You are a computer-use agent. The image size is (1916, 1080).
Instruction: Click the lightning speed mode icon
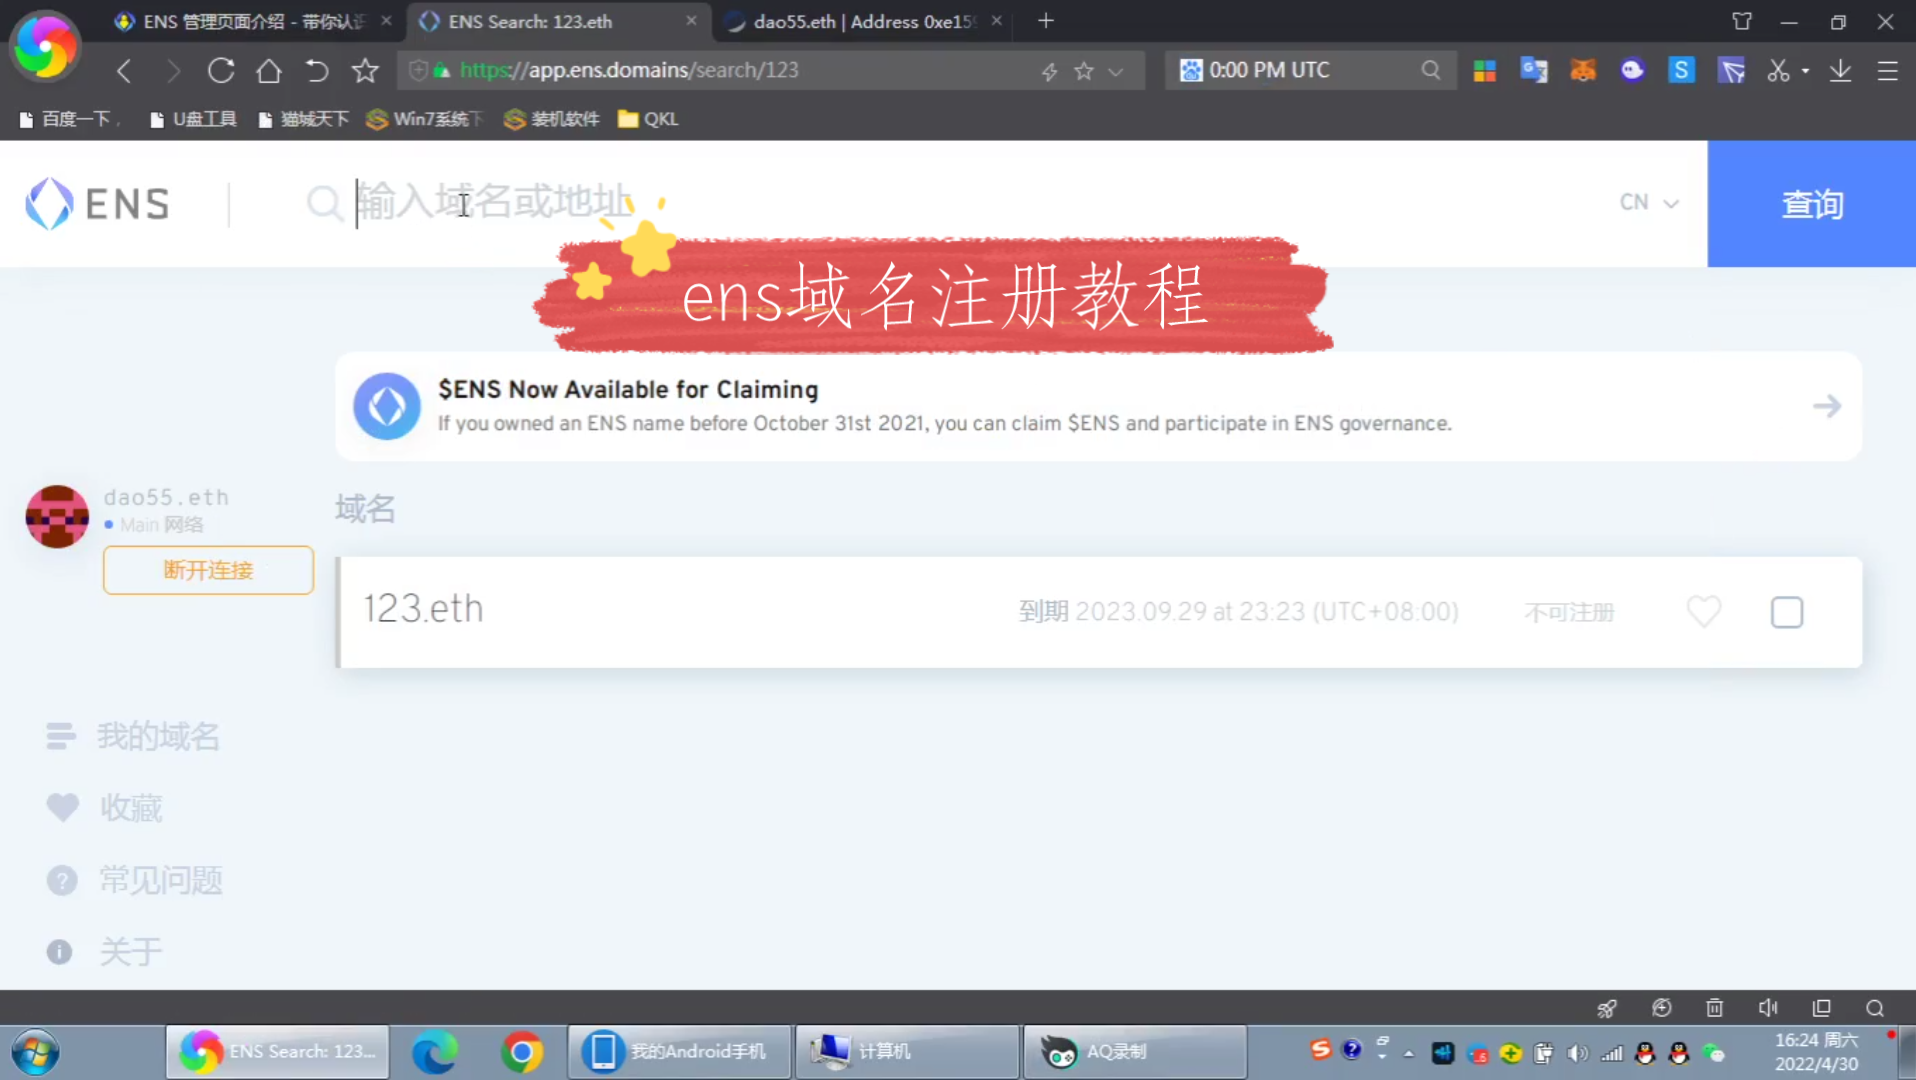(x=1049, y=71)
